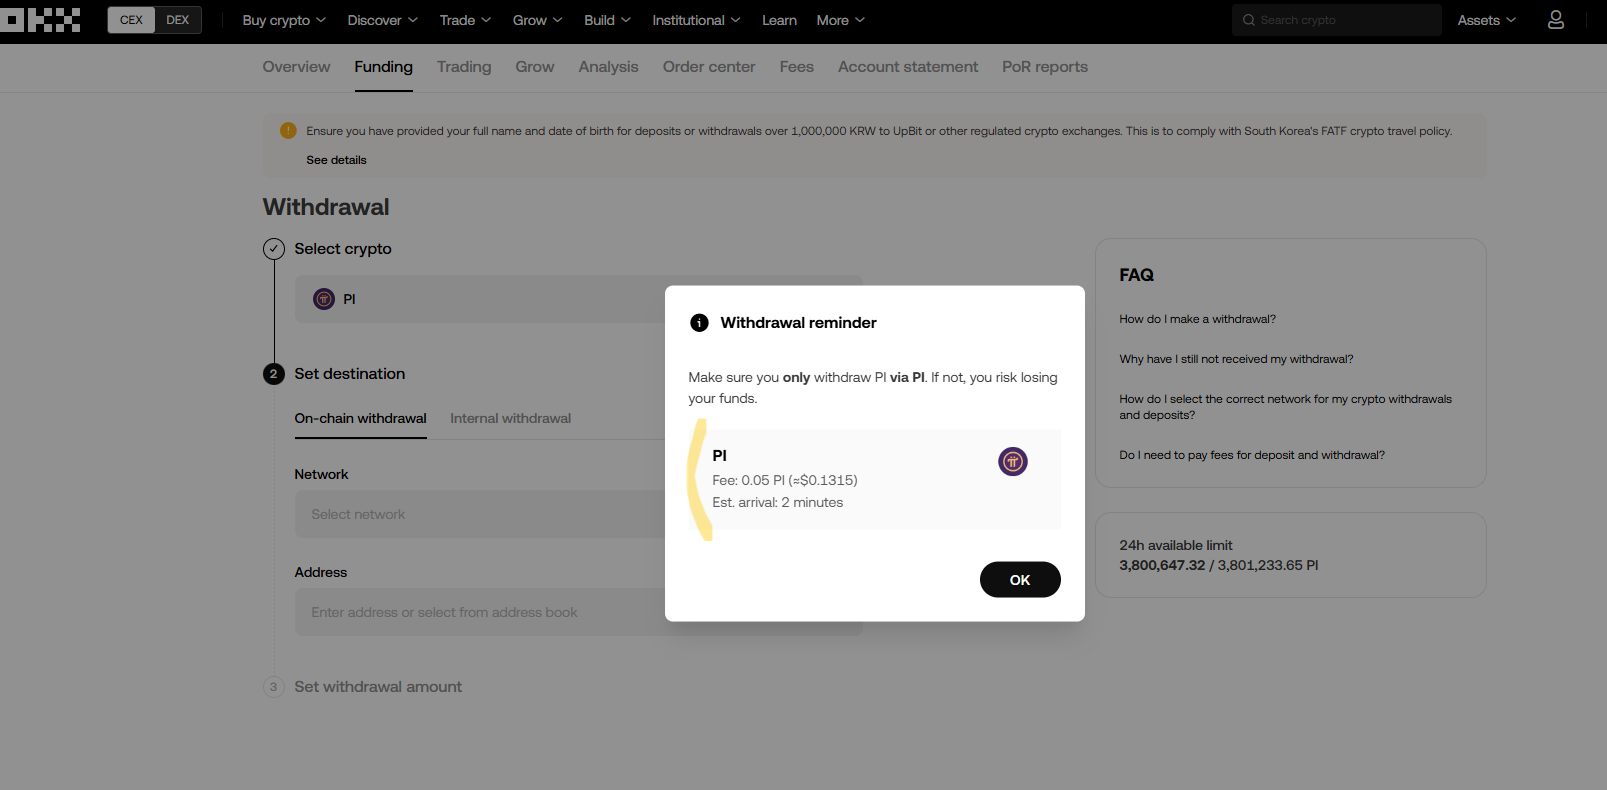Click the PI coin icon in the reminder dialog
Screen dimensions: 1607x790
(x=1013, y=461)
